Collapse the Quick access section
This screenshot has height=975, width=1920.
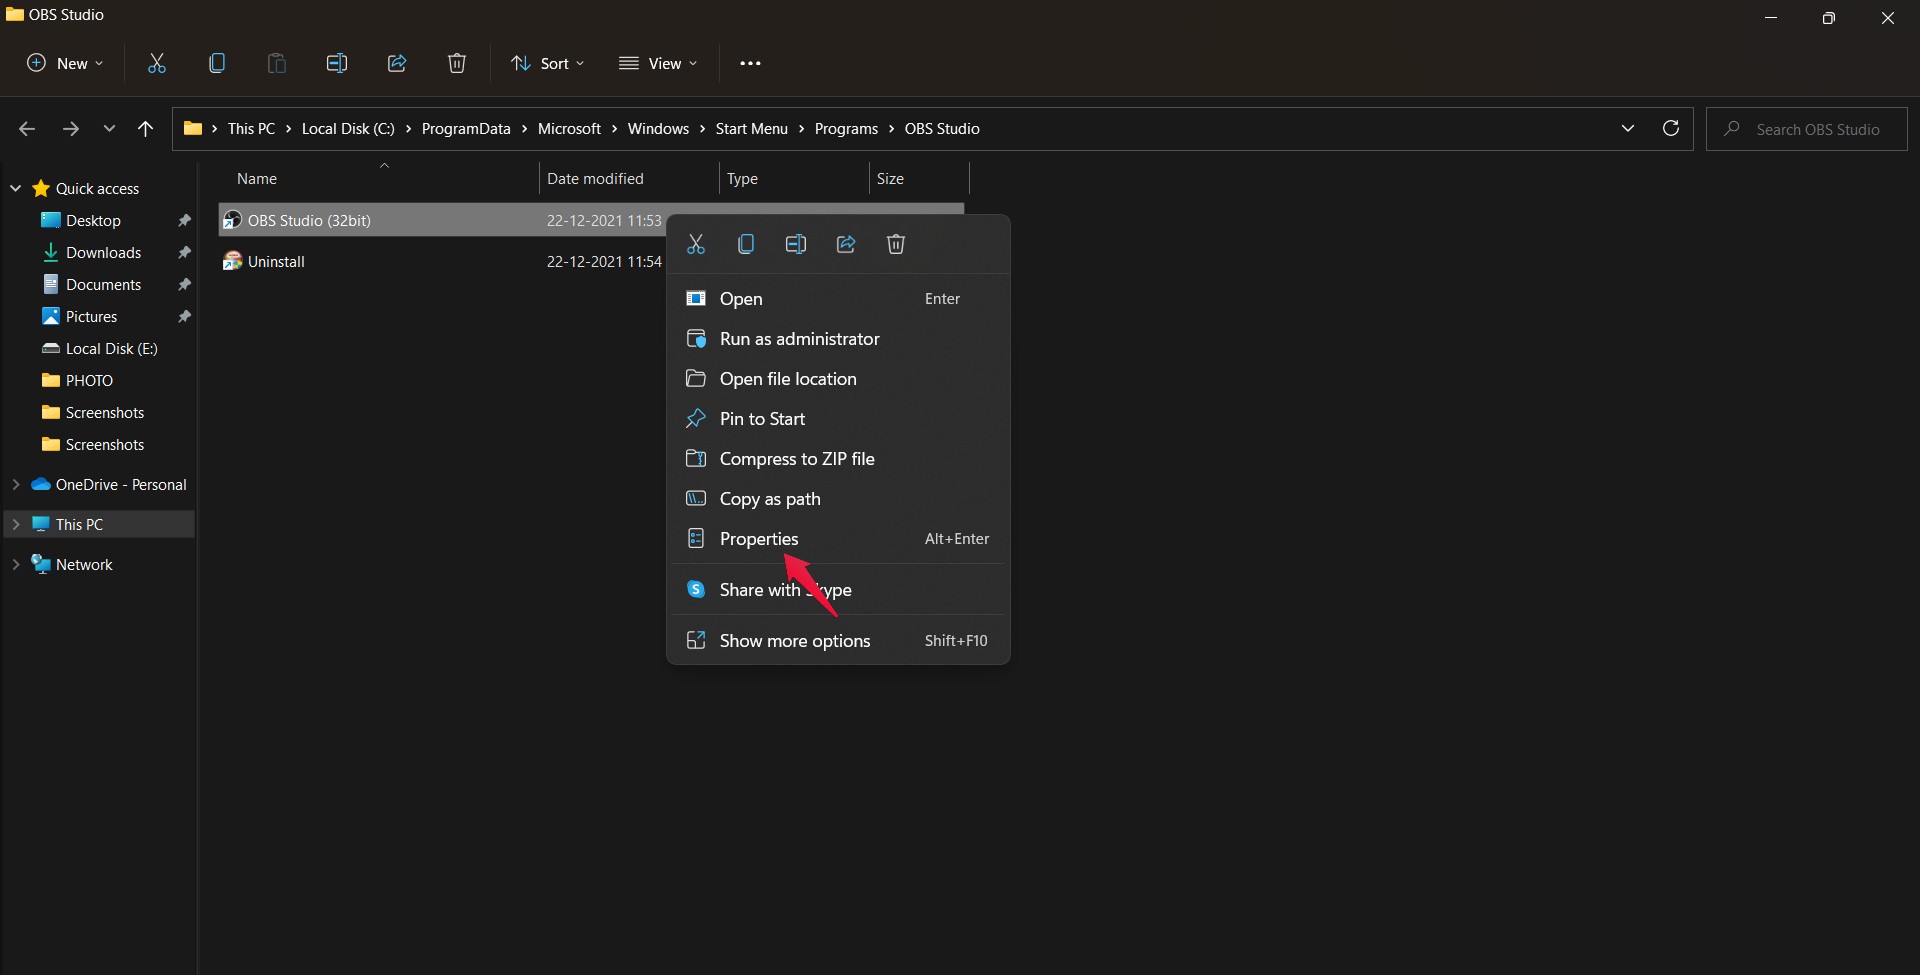16,188
